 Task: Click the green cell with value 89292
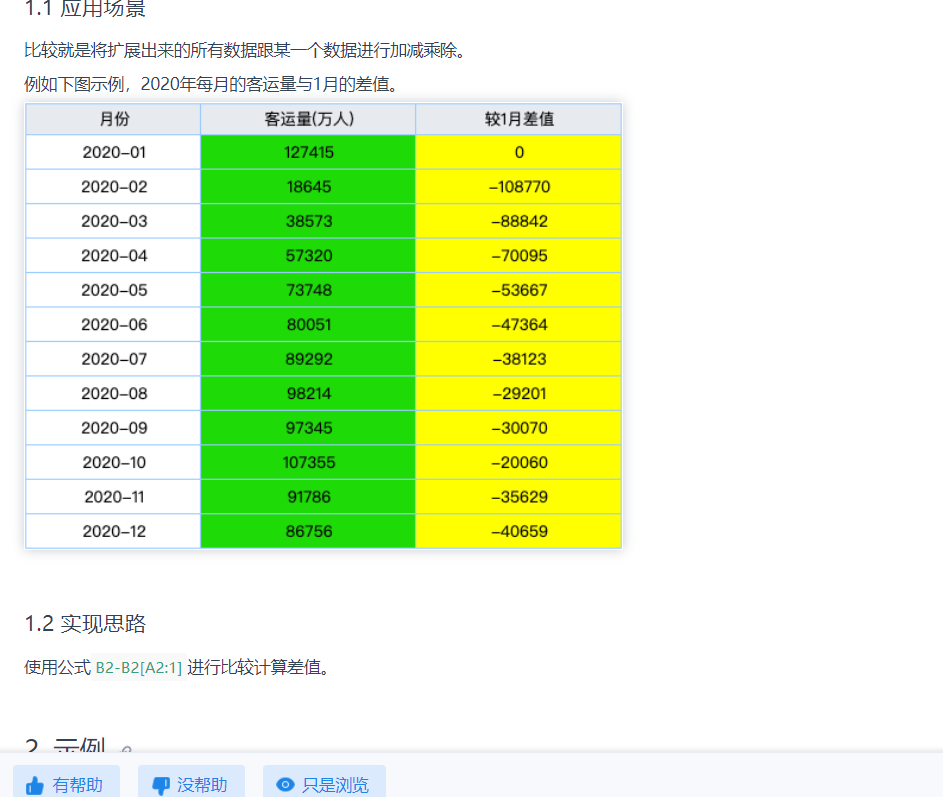pyautogui.click(x=308, y=358)
